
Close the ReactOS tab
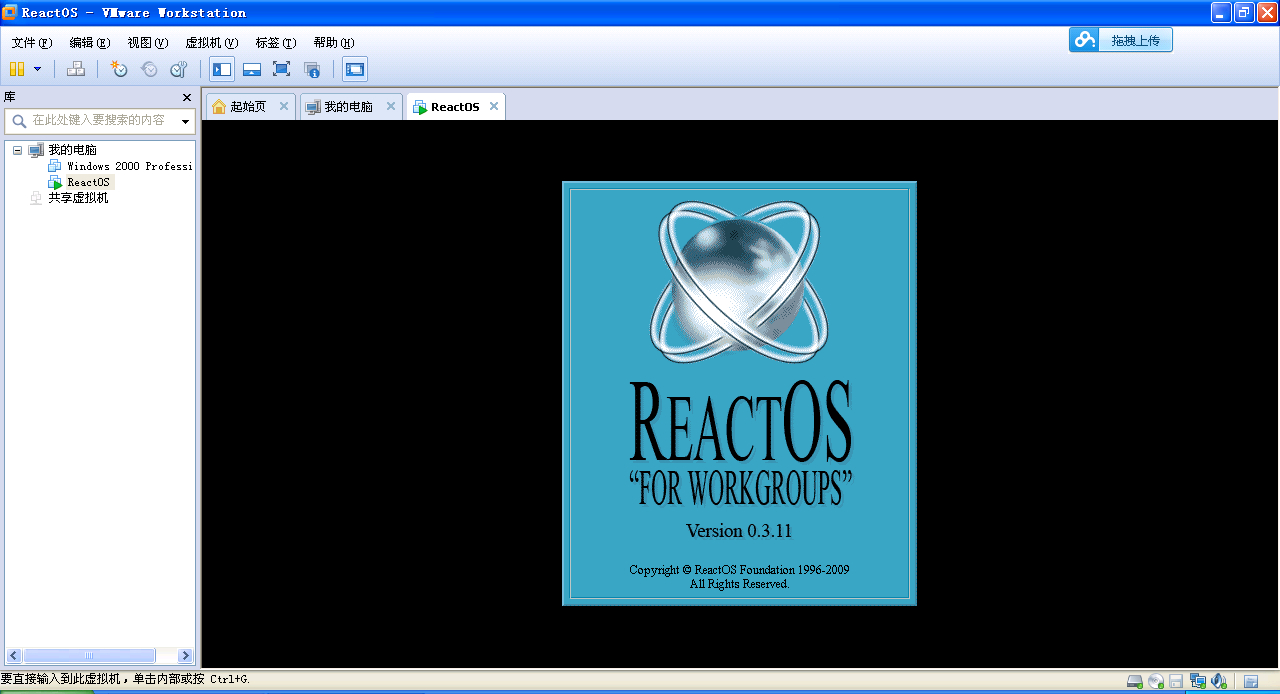[x=494, y=106]
